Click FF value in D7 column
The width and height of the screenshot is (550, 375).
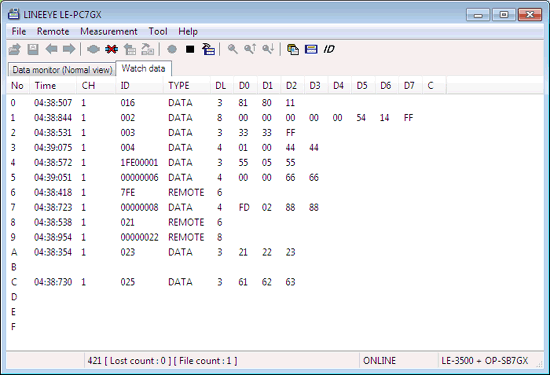click(408, 118)
